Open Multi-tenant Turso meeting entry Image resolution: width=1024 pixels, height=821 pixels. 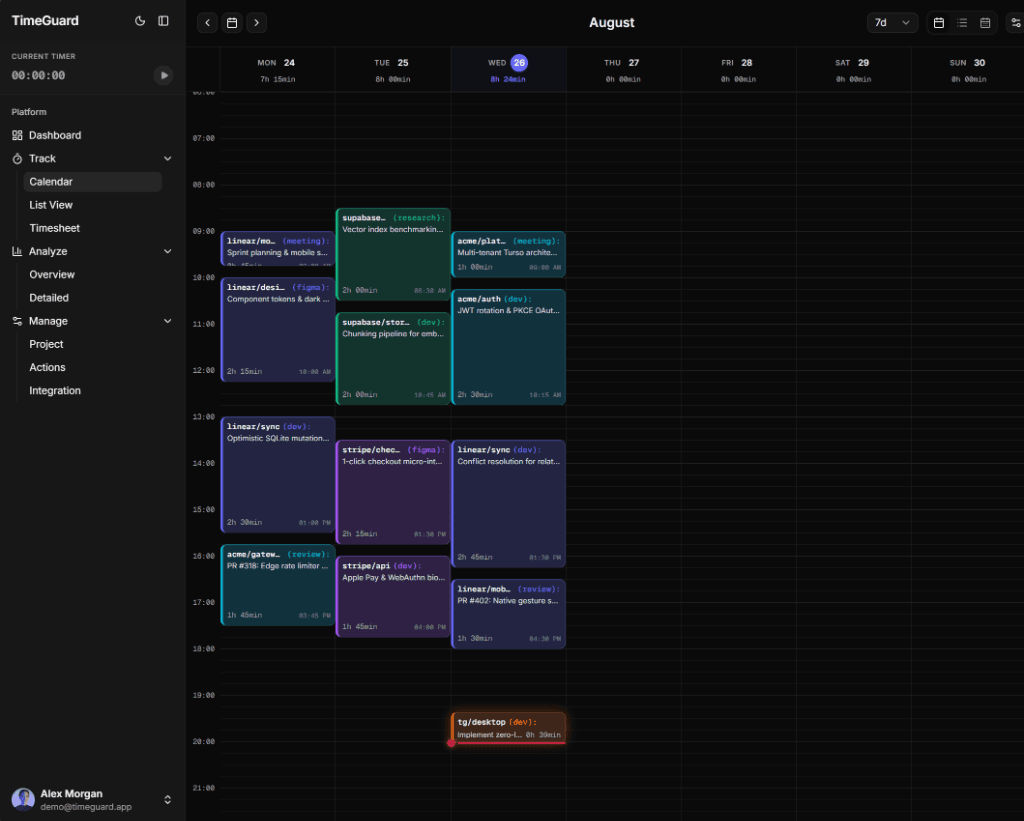pyautogui.click(x=508, y=254)
